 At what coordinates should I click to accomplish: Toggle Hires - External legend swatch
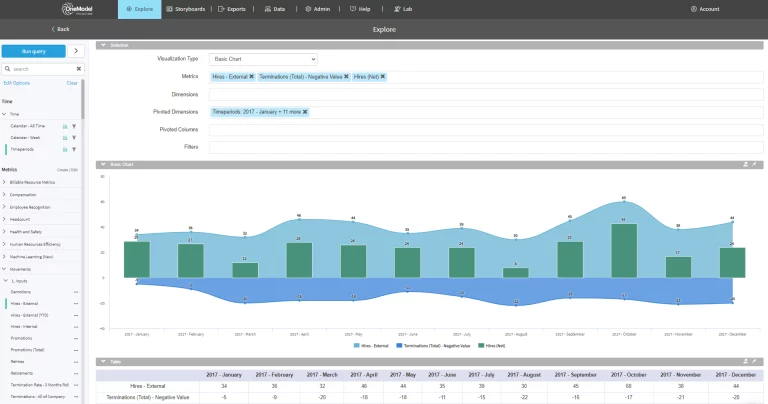click(x=357, y=346)
